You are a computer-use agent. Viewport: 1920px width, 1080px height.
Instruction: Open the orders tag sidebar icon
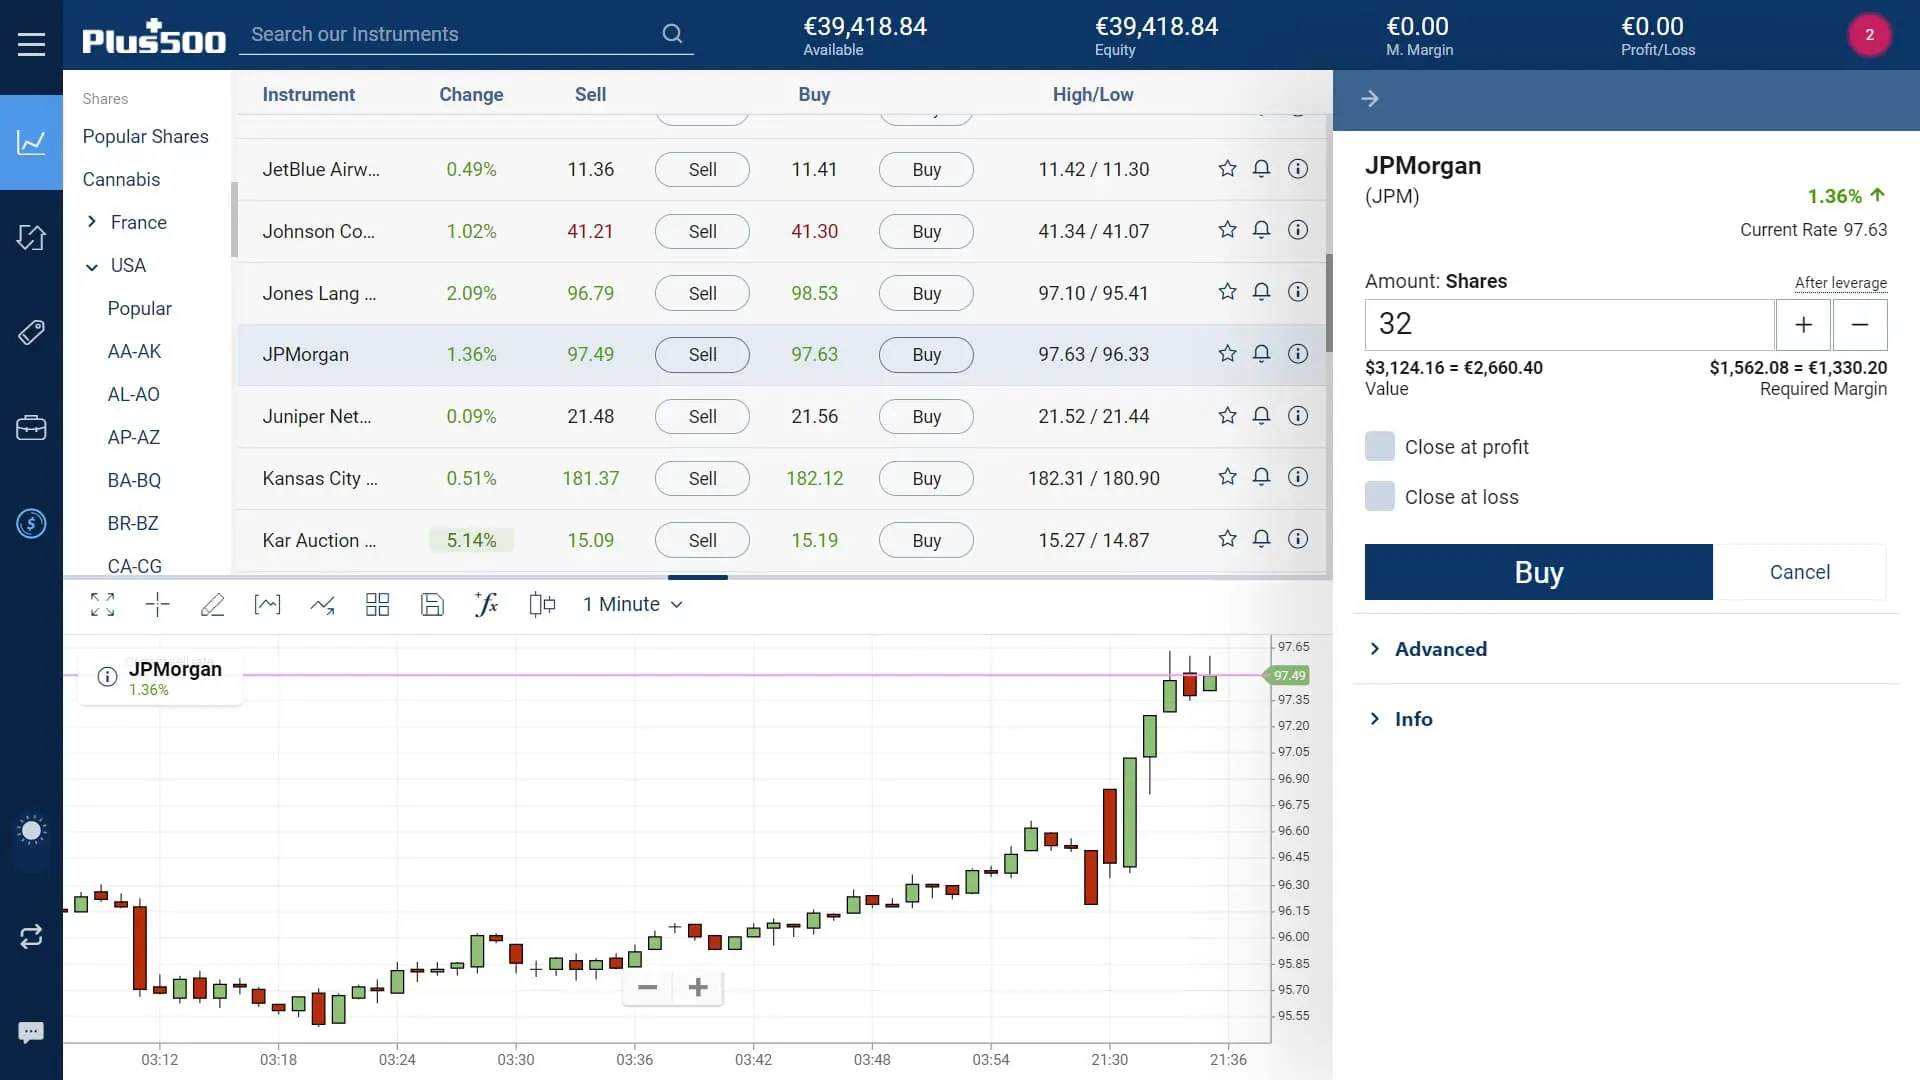[x=31, y=333]
